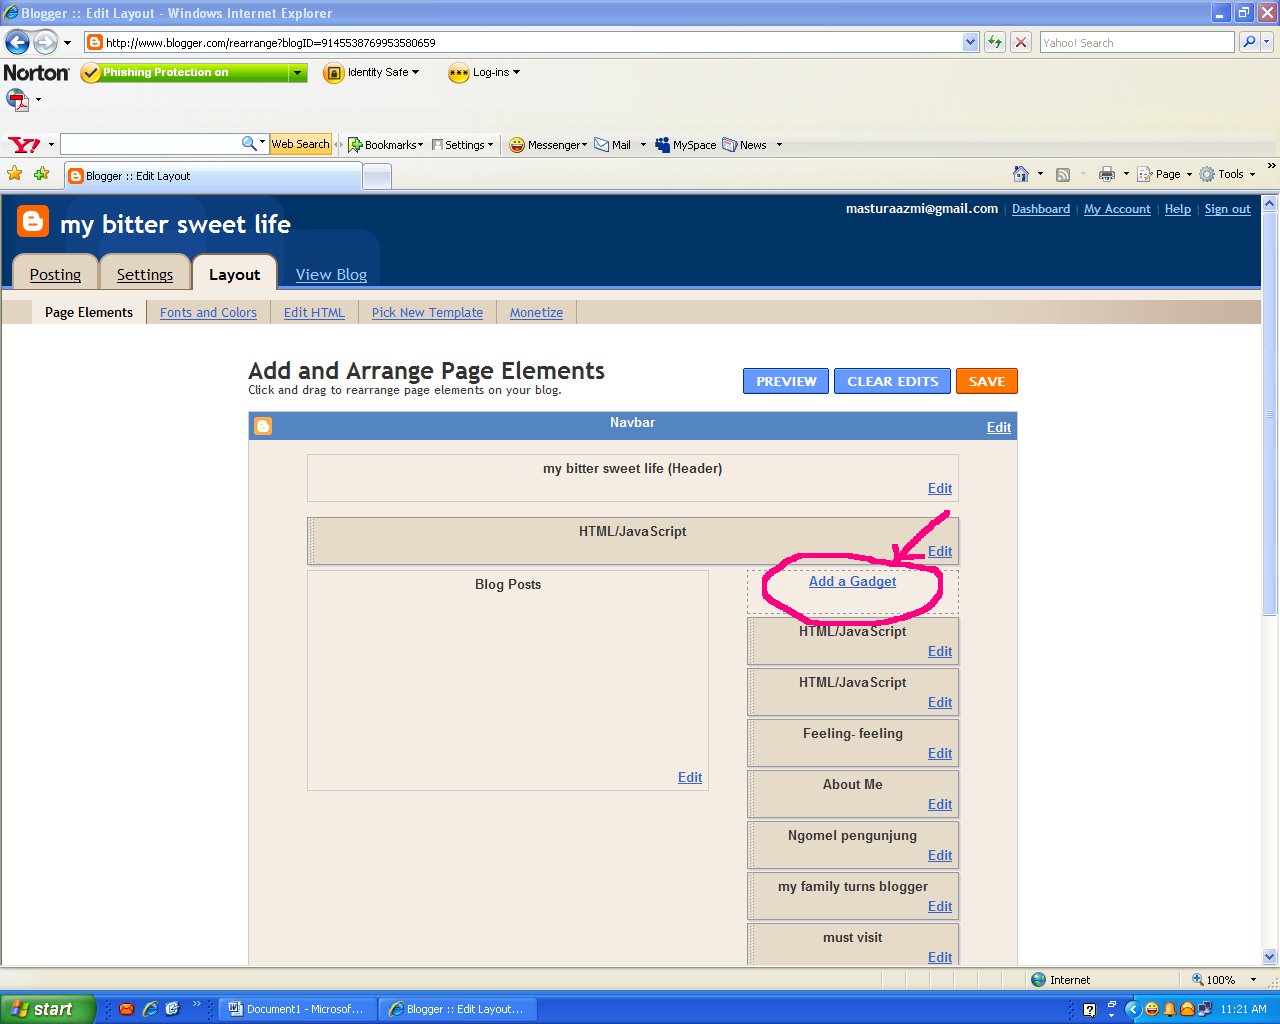Expand the Norton Phishing Protection dropdown
The height and width of the screenshot is (1024, 1280).
297,73
